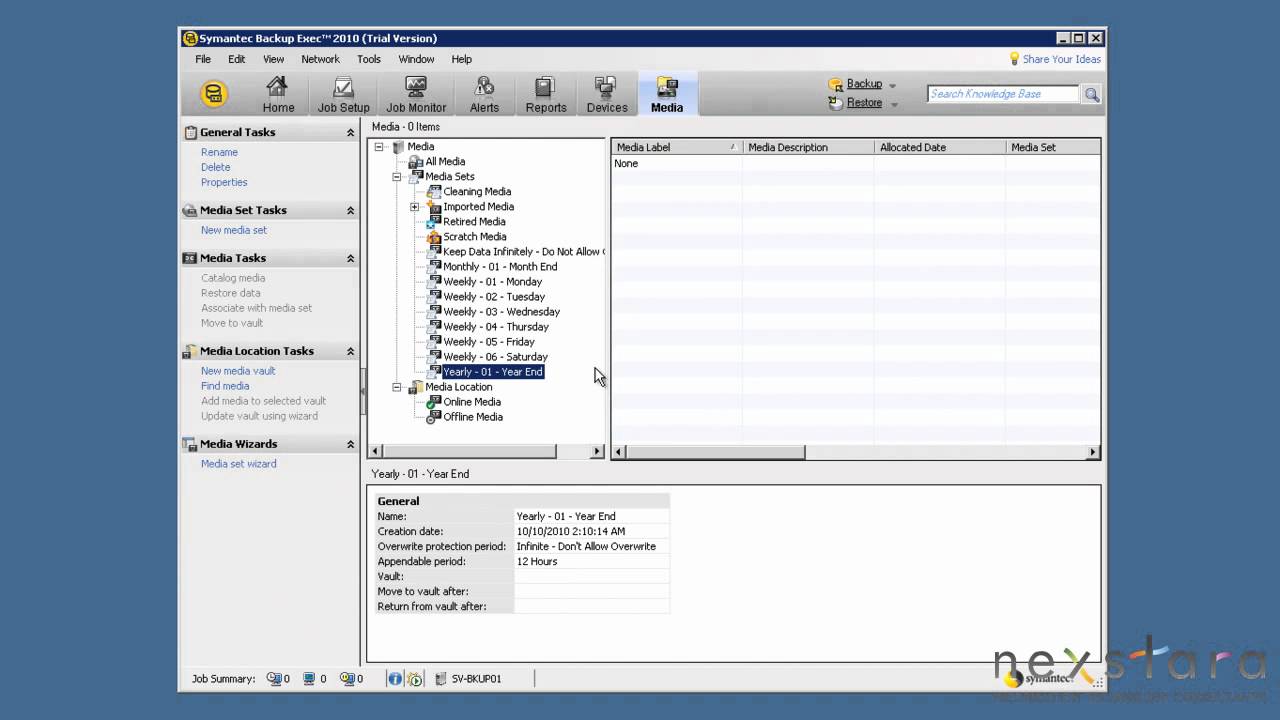Open the View menu

273,59
